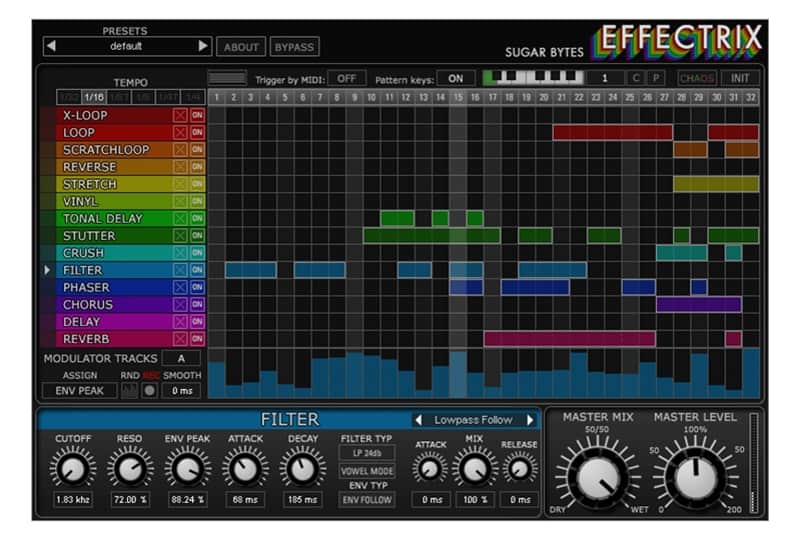The image size is (800, 533).
Task: Open the modulator track A selector
Action: pyautogui.click(x=181, y=359)
